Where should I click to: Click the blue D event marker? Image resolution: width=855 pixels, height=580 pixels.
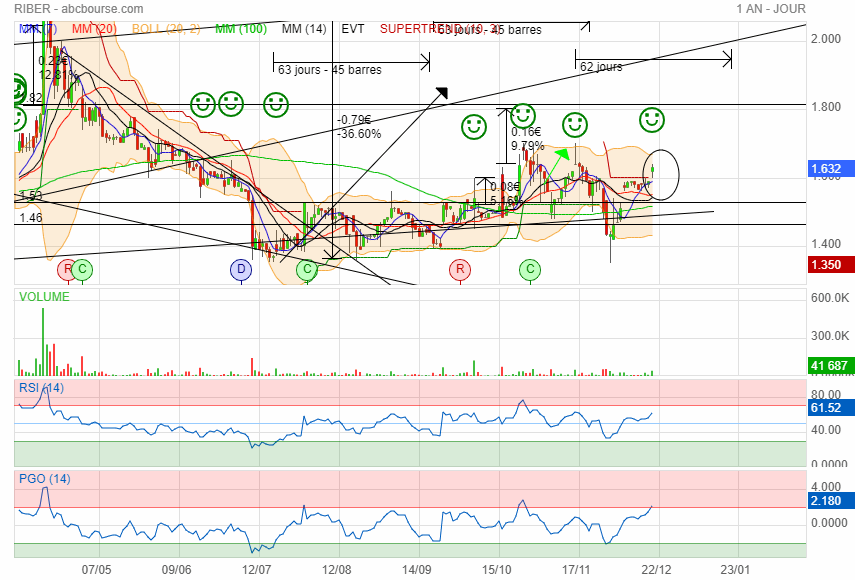click(x=241, y=269)
